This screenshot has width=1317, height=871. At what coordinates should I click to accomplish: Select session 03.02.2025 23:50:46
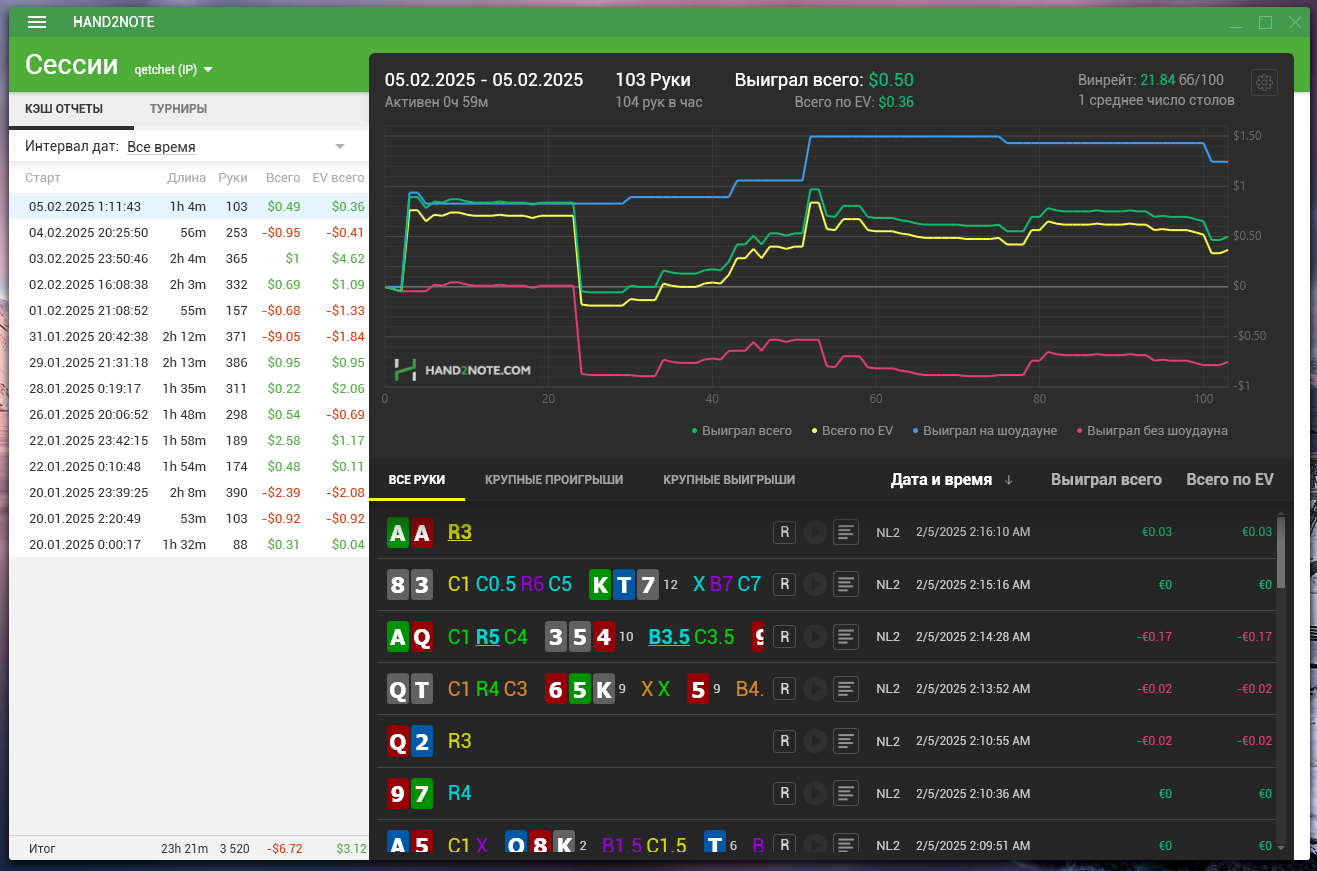pyautogui.click(x=189, y=259)
